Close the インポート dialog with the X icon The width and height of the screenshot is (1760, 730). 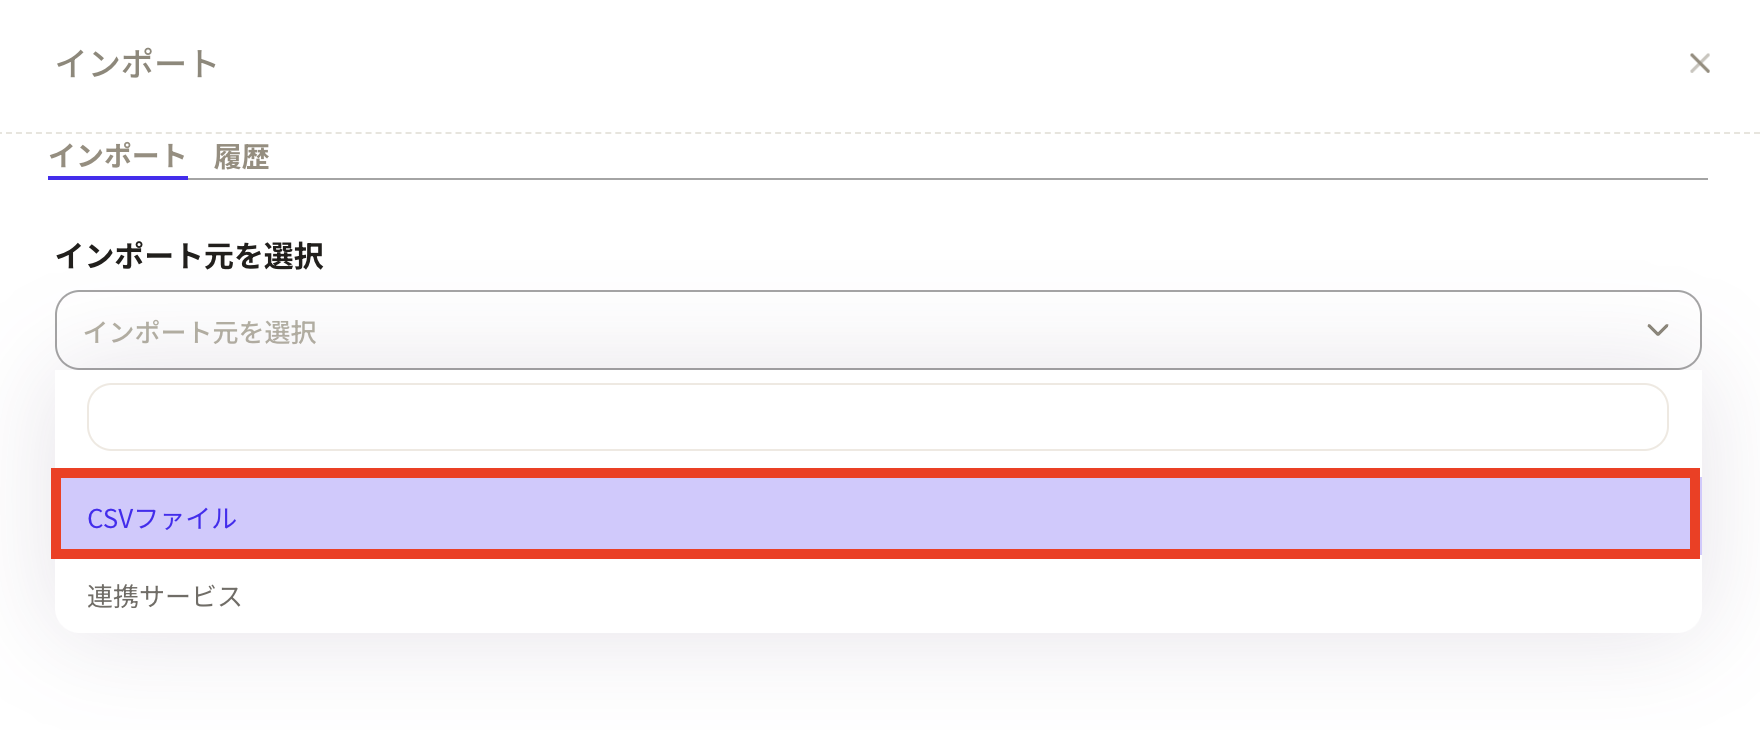1699,64
